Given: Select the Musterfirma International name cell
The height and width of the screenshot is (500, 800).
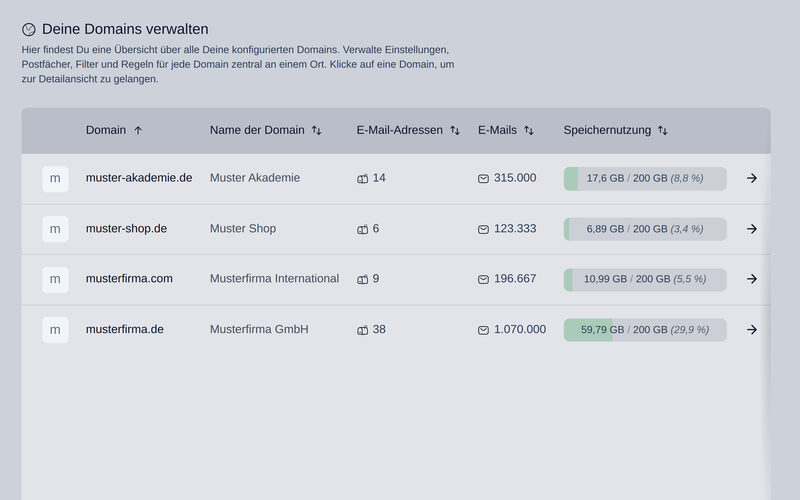Looking at the screenshot, I should [x=274, y=279].
